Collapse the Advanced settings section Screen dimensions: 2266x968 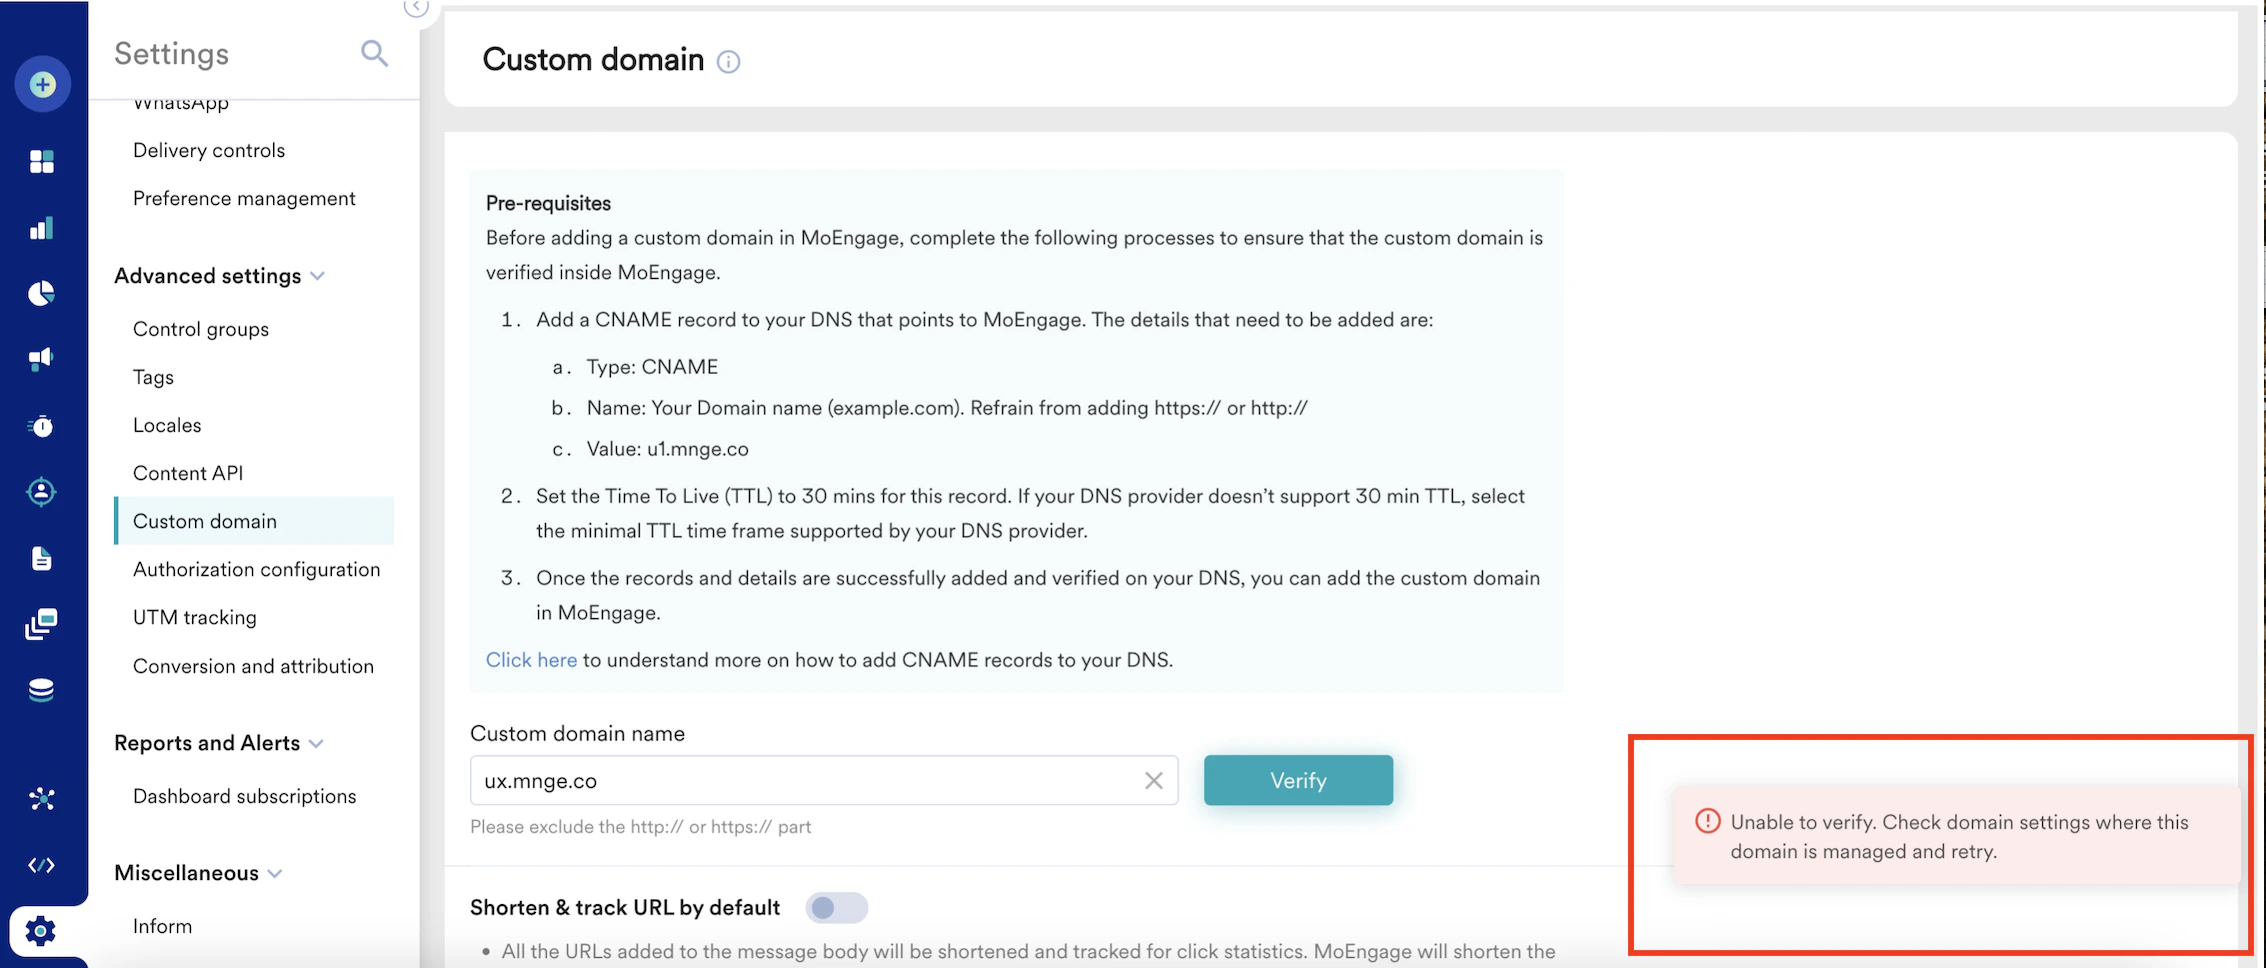tap(318, 276)
